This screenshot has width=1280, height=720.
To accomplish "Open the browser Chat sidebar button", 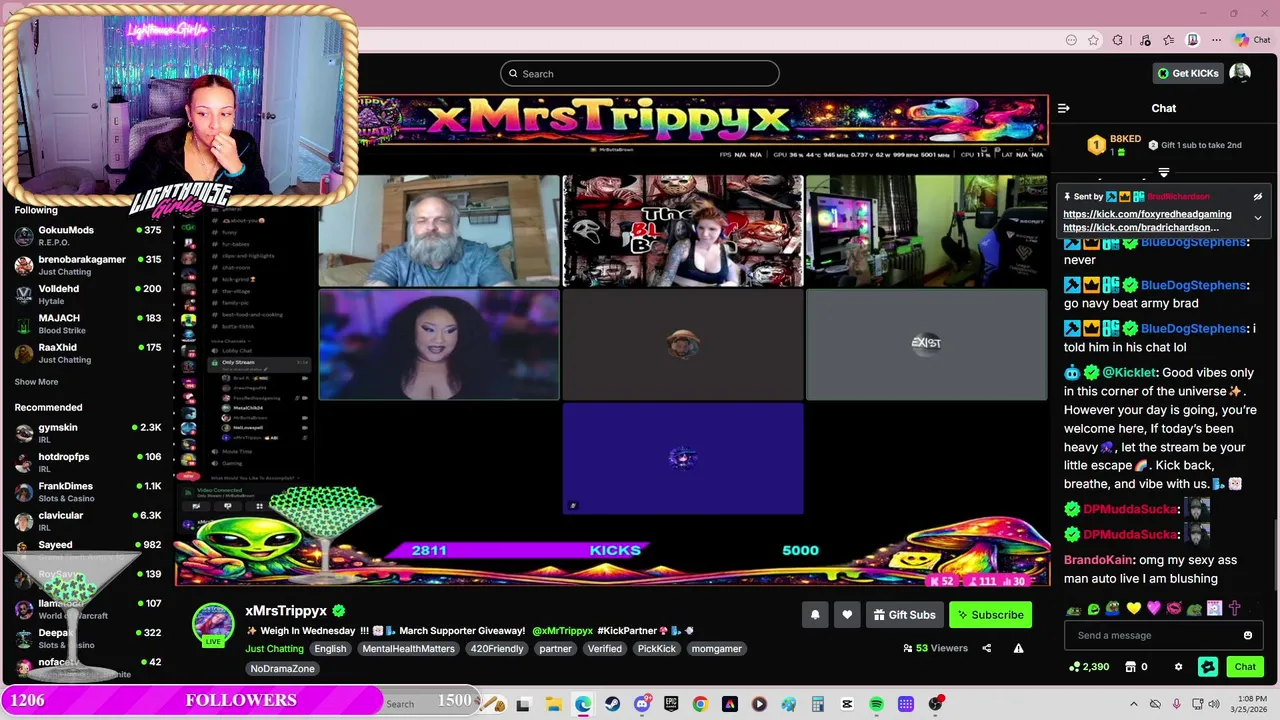I will [x=1252, y=40].
